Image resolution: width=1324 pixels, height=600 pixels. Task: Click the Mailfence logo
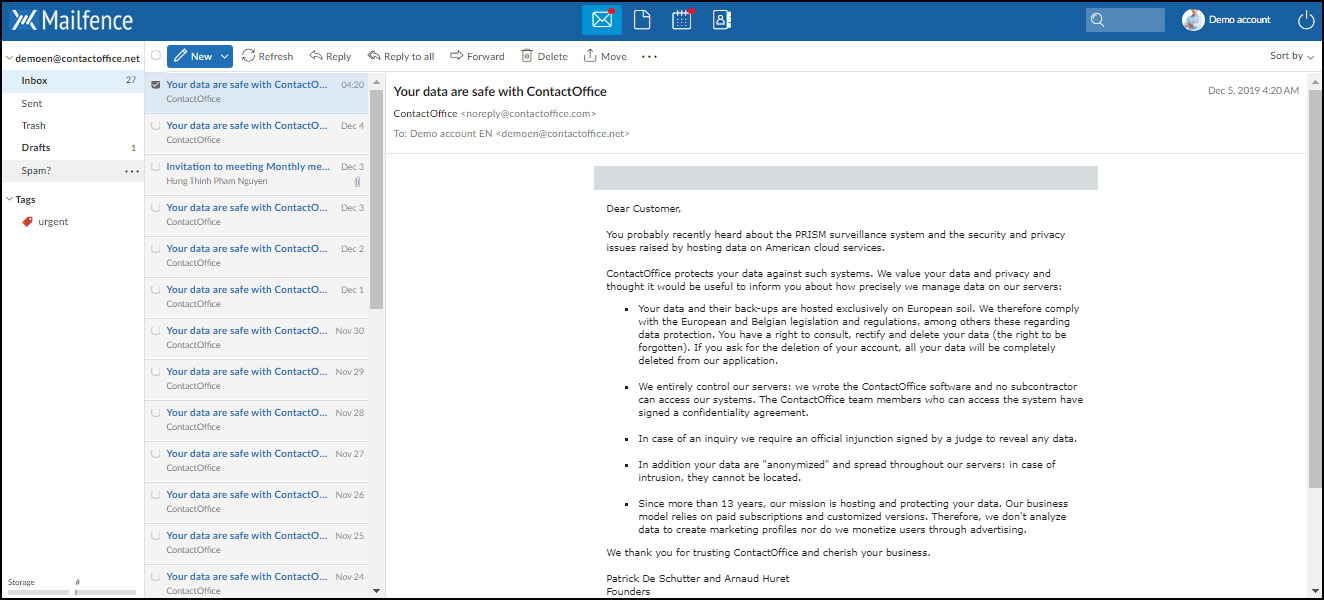click(x=72, y=20)
